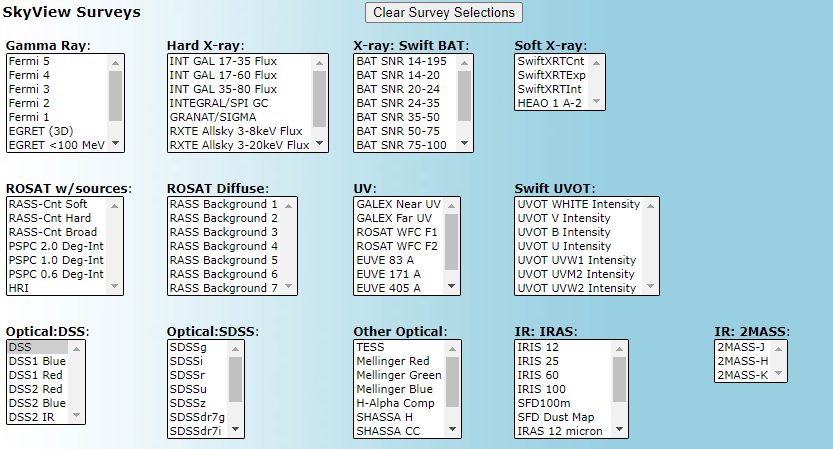Click down arrow of Soft X-ray scrollbar
Viewport: 833px width, 449px height.
[596, 101]
